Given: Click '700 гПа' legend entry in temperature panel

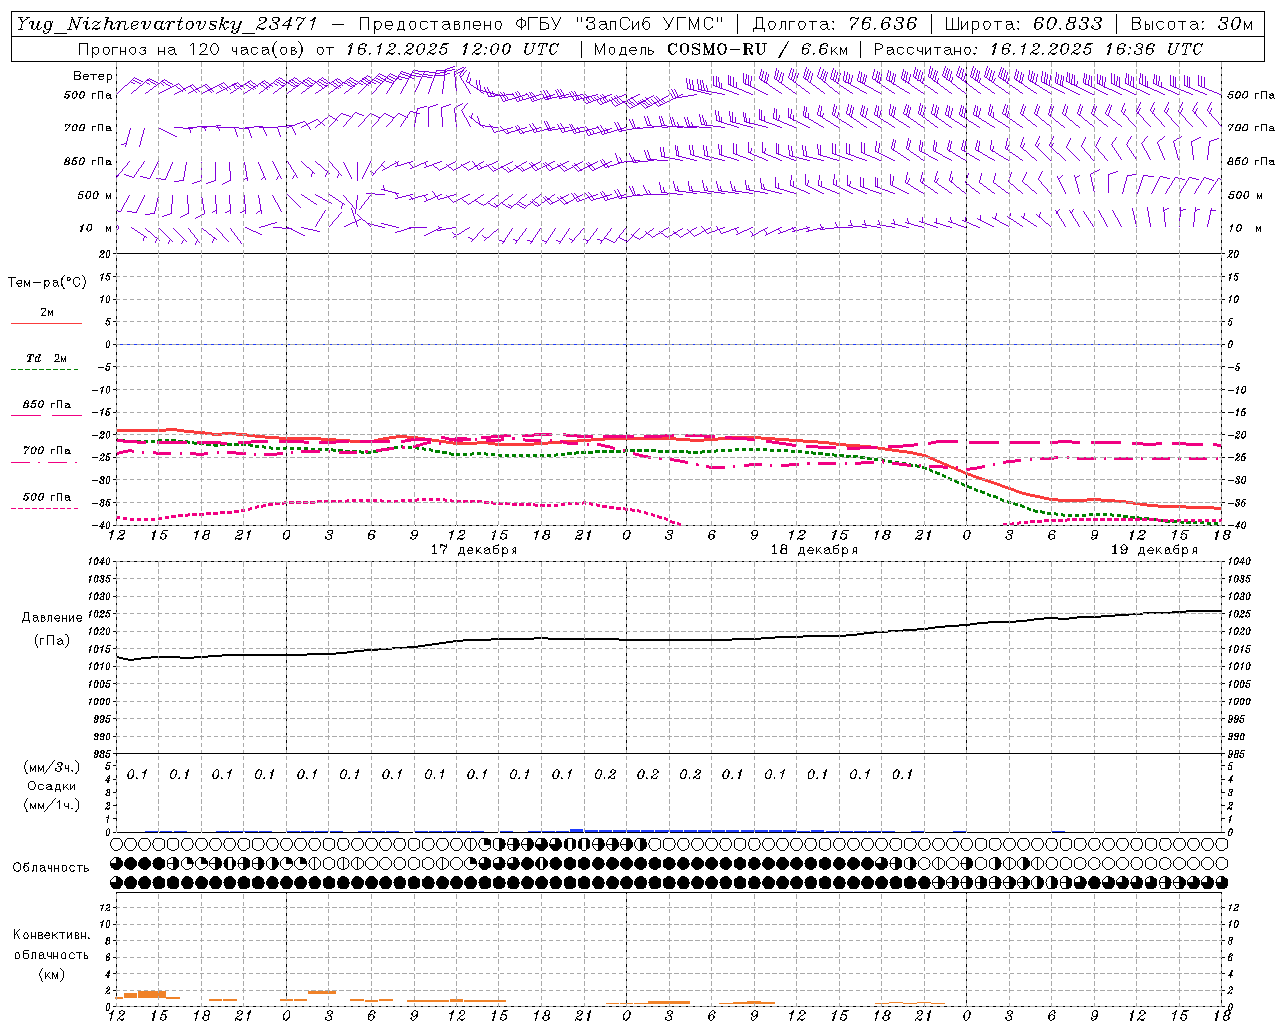Looking at the screenshot, I should [47, 450].
